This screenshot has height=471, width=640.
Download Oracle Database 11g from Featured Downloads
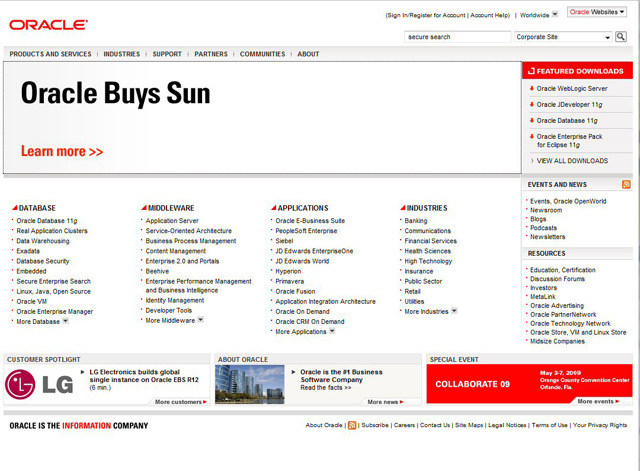pos(567,120)
